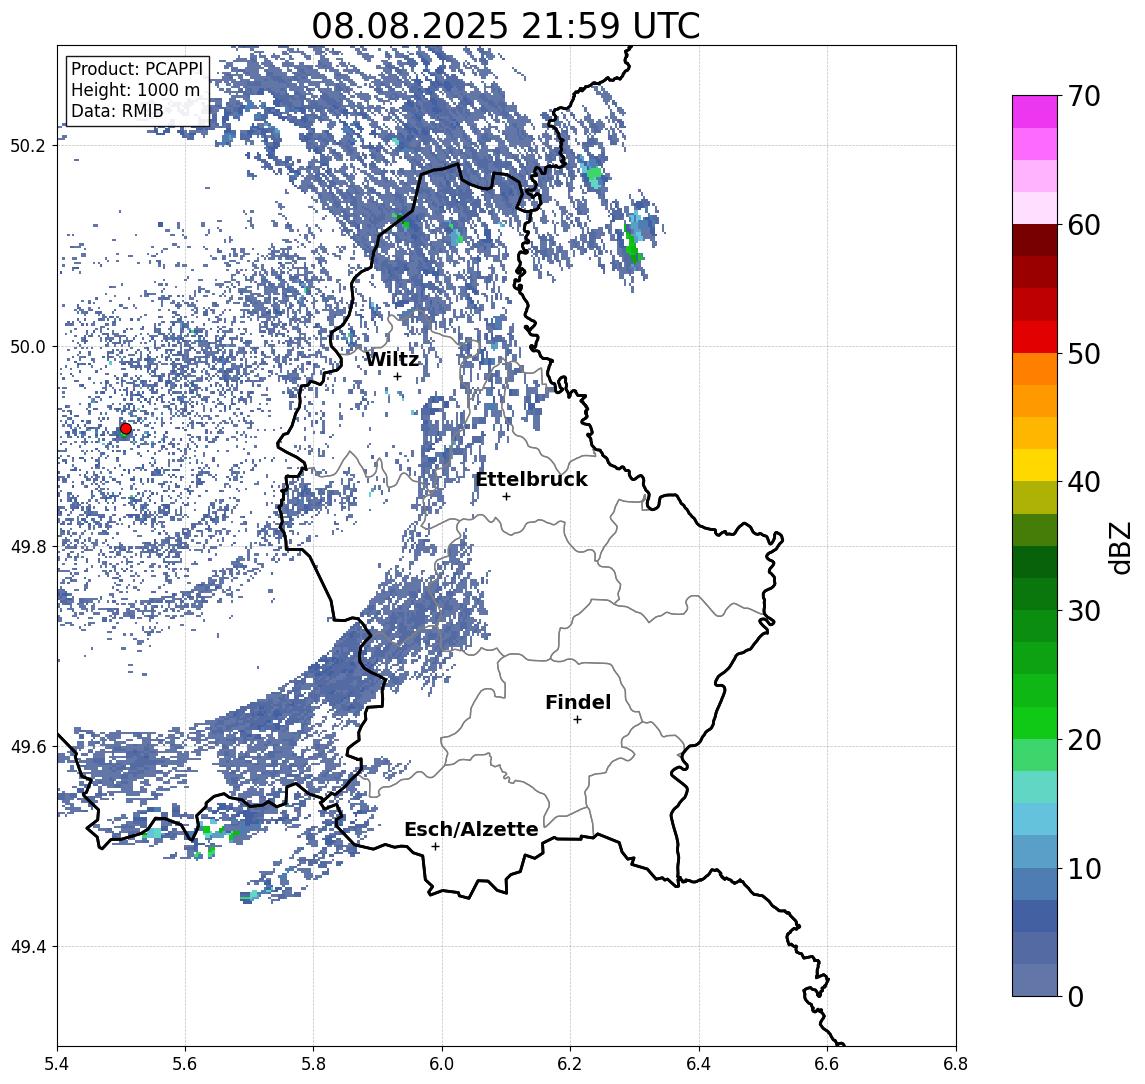Click the blue swatch just below 10 dBZ
The width and height of the screenshot is (1145, 1084).
(1035, 883)
